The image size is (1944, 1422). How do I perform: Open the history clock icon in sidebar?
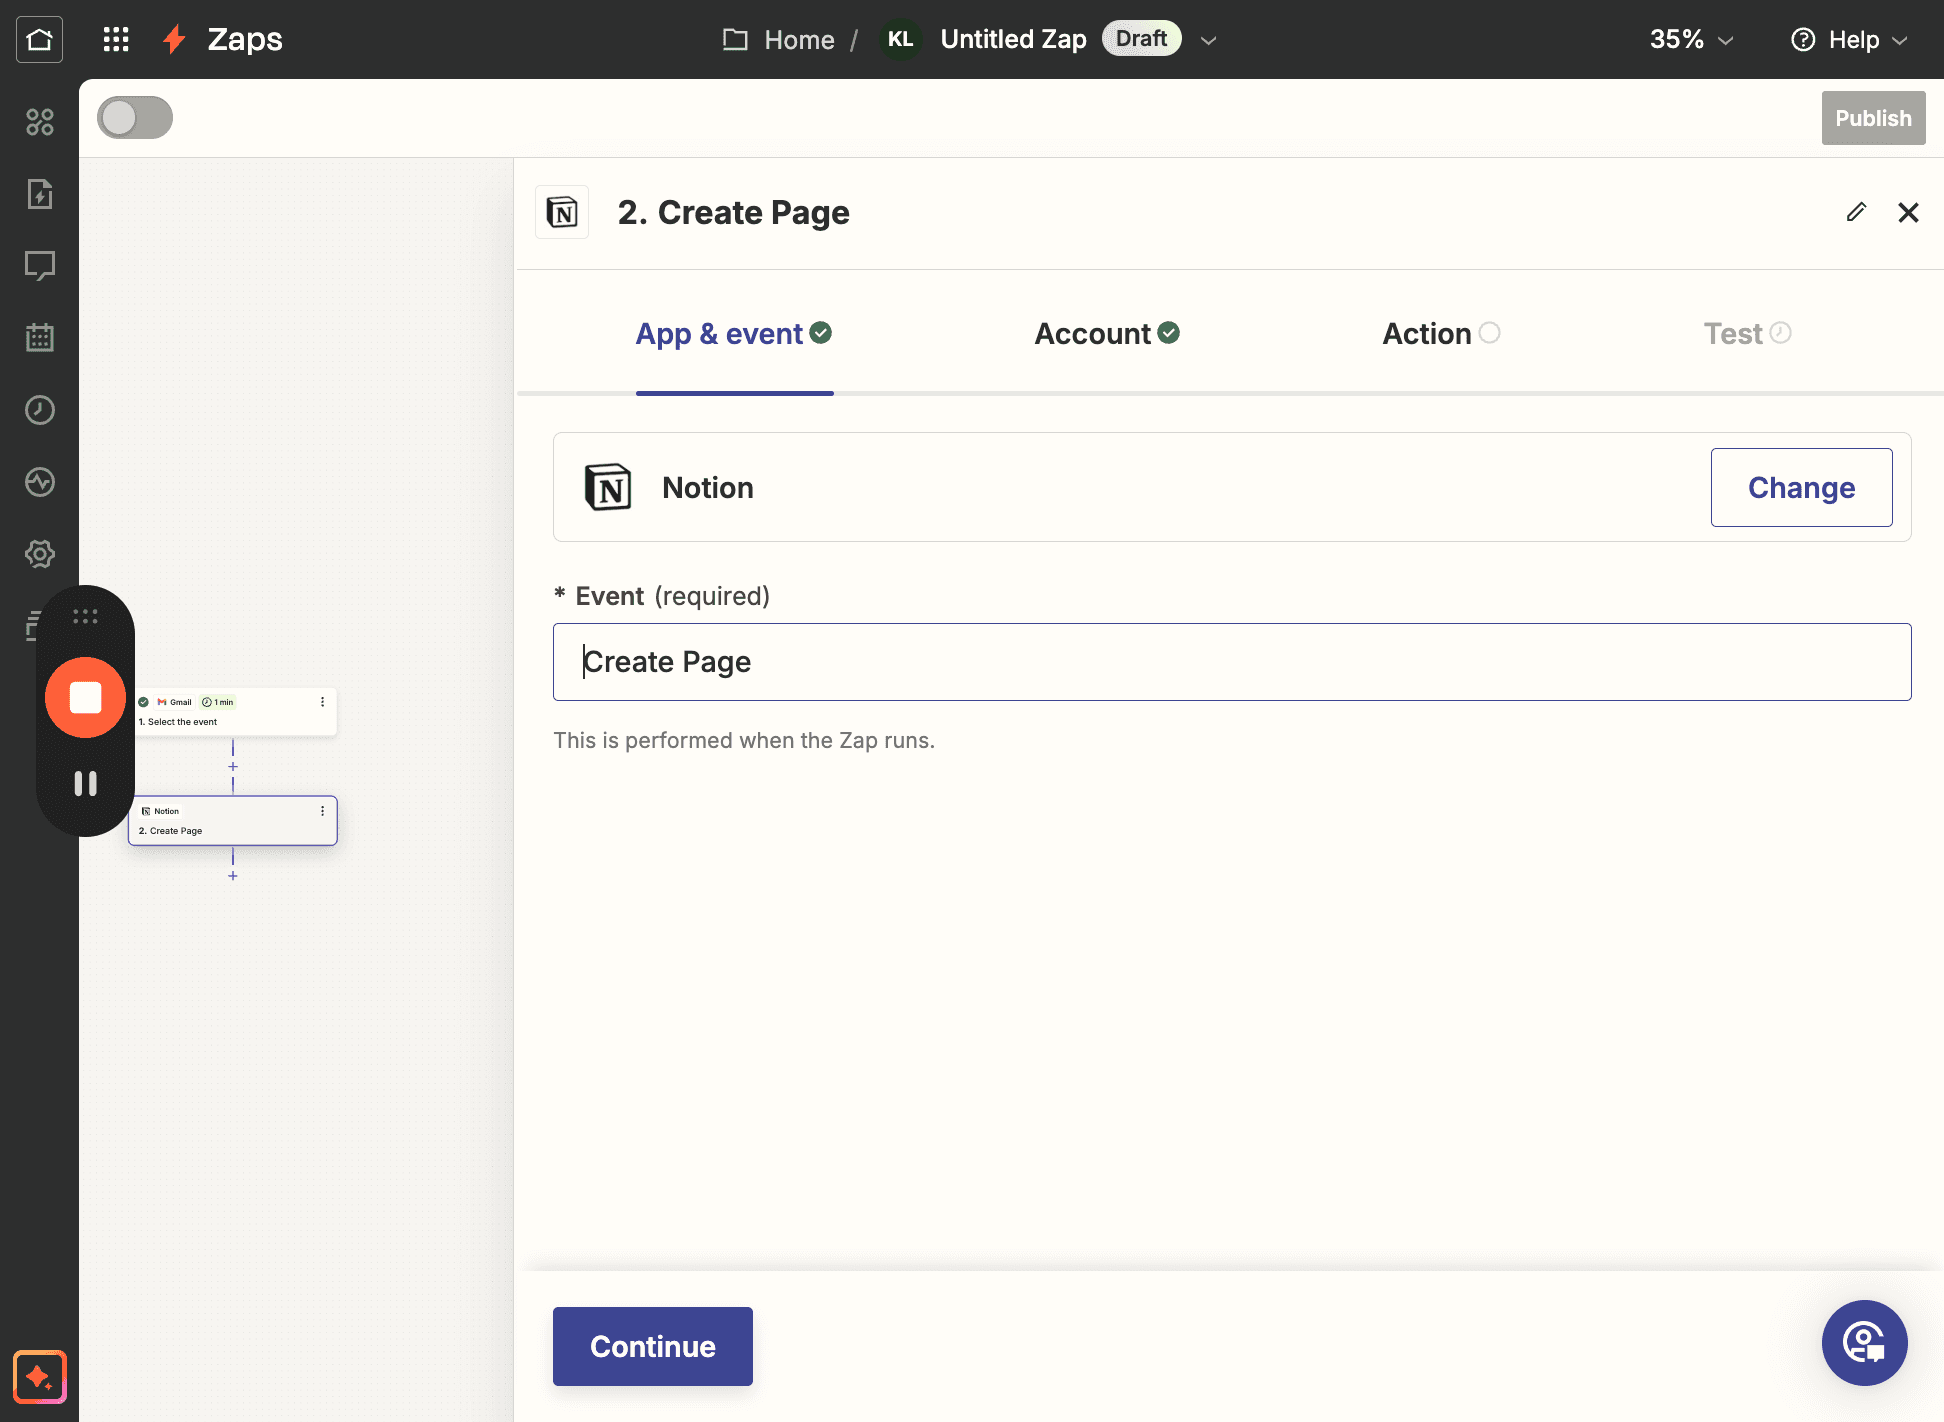pos(39,410)
